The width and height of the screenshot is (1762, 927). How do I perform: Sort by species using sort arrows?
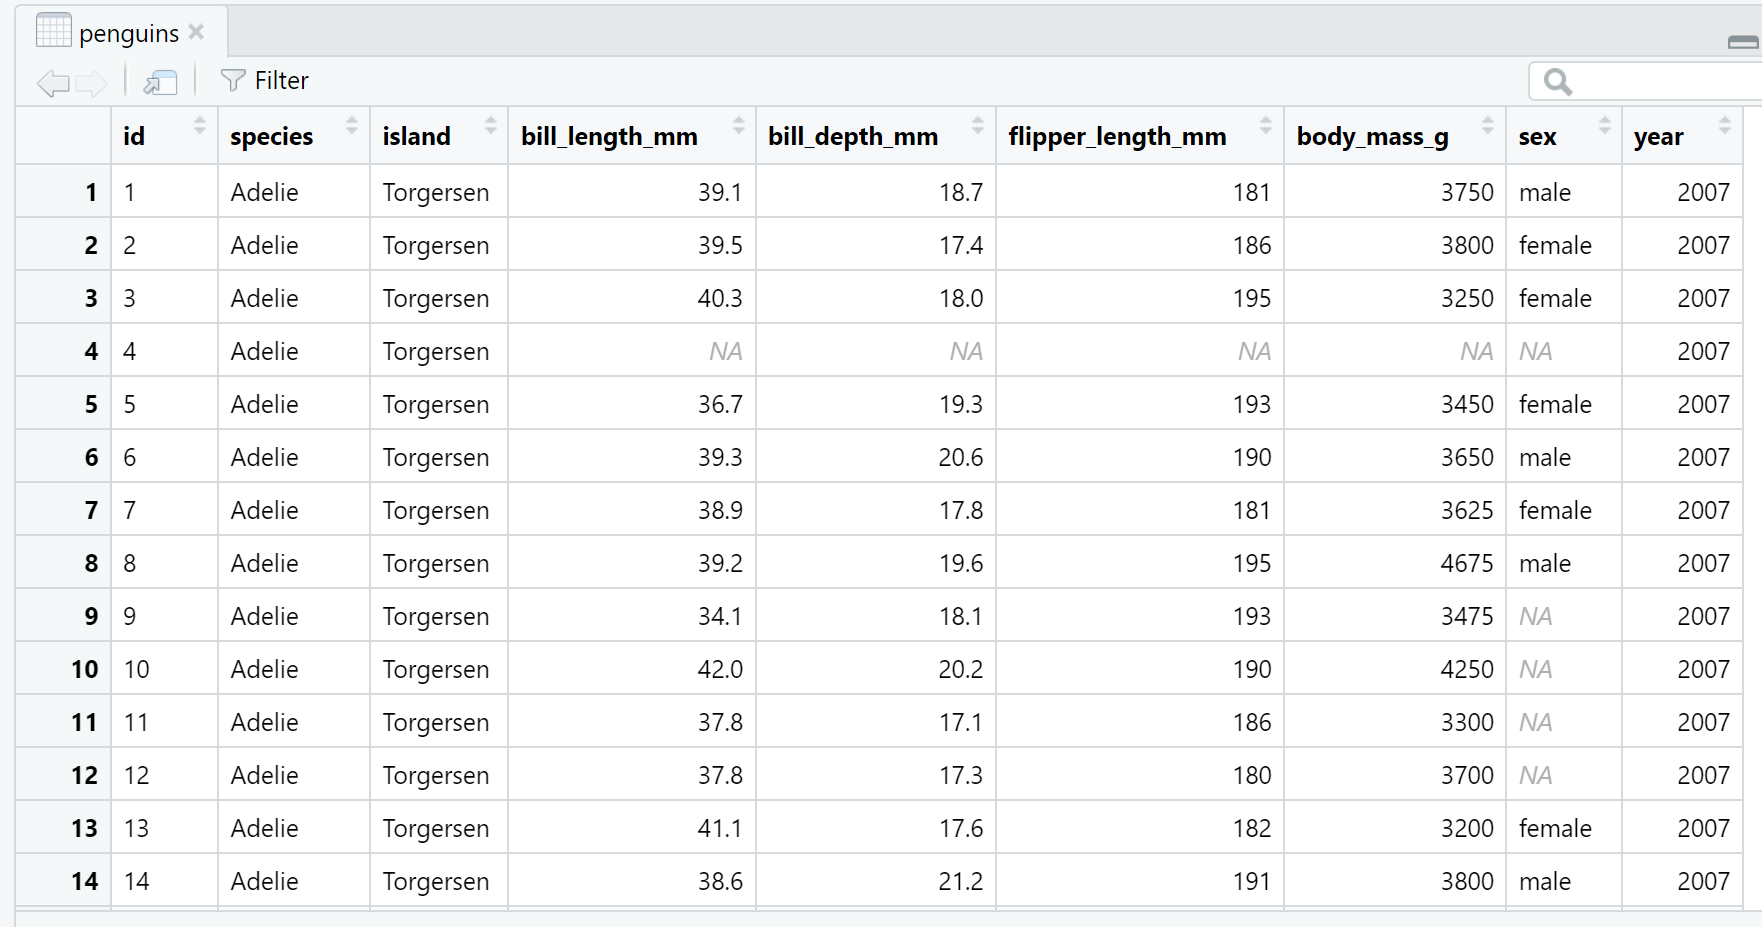(351, 125)
